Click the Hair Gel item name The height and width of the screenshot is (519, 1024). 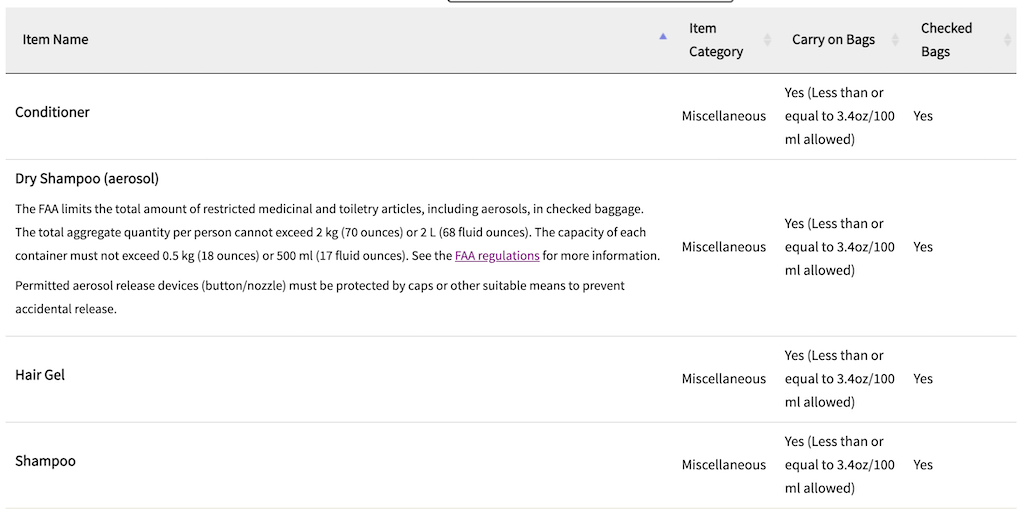(x=40, y=375)
